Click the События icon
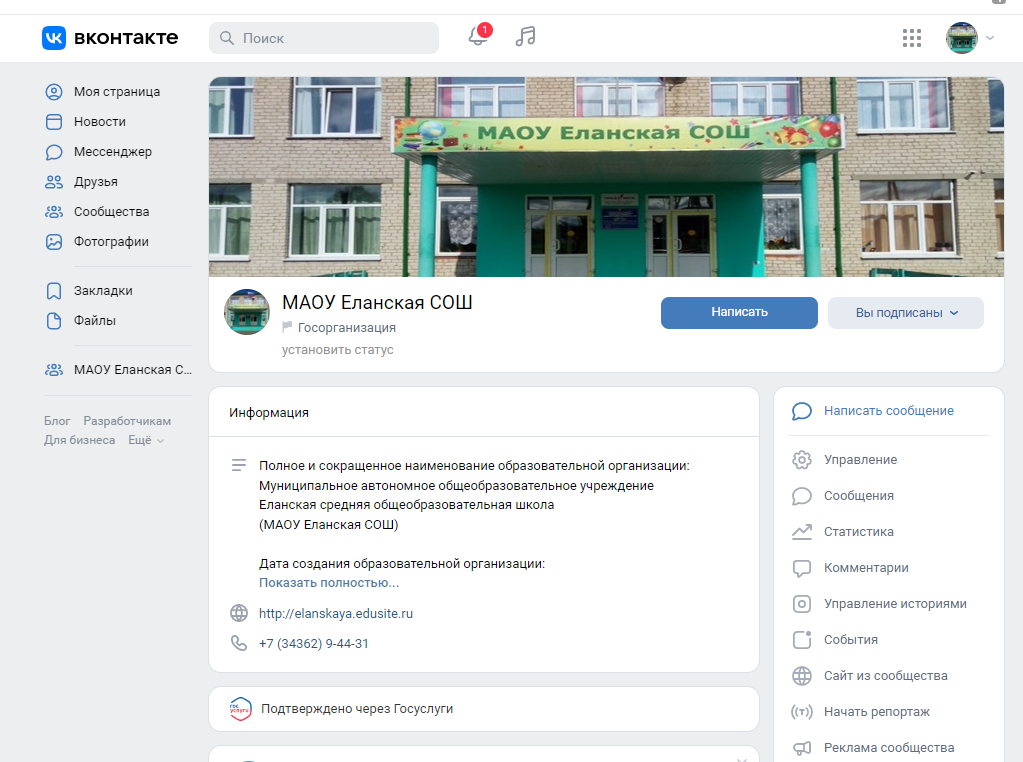 point(802,639)
